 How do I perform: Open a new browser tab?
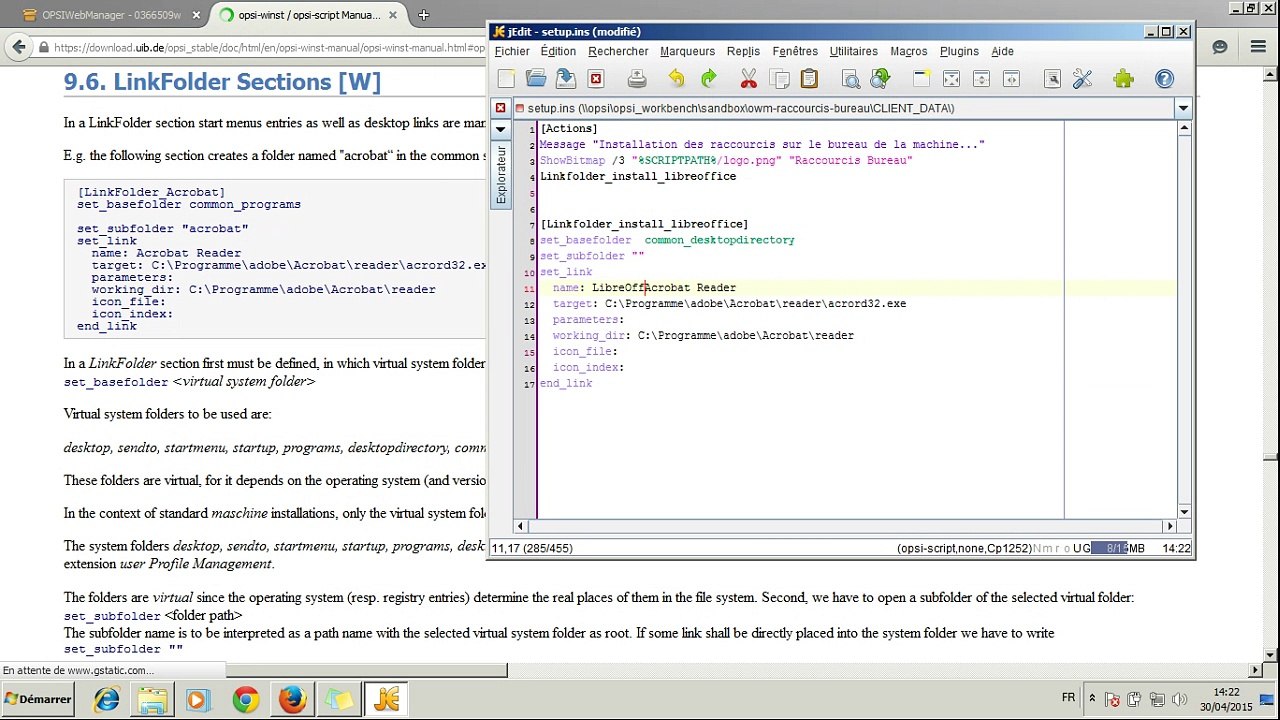[424, 15]
